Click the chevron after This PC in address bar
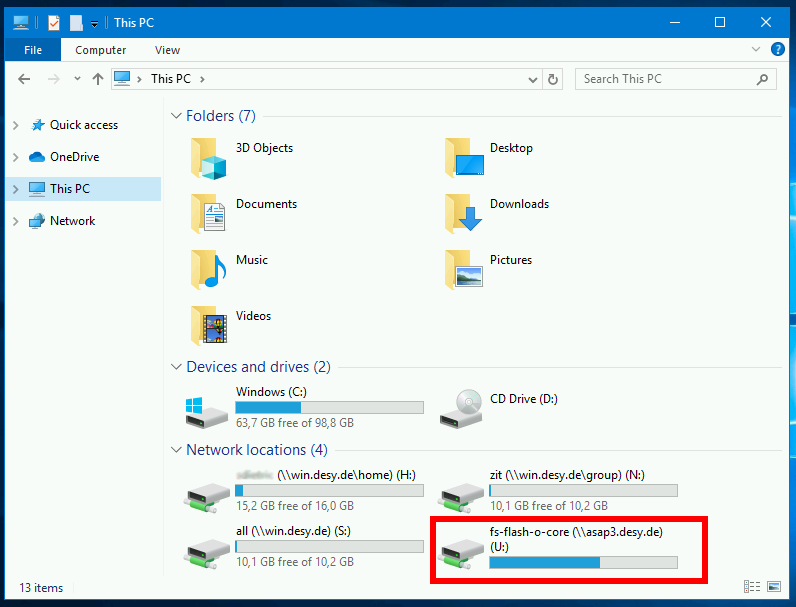Image resolution: width=796 pixels, height=607 pixels. pyautogui.click(x=203, y=79)
